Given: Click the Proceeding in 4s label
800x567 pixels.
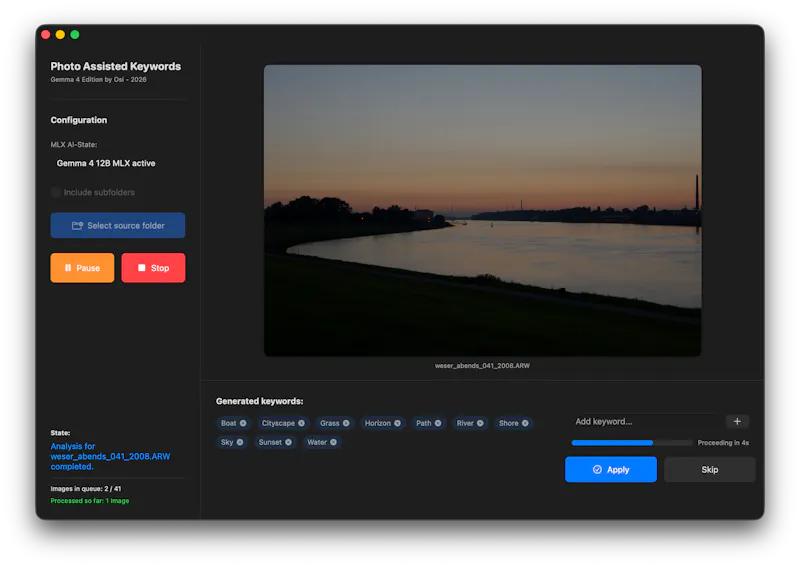Looking at the screenshot, I should pos(723,442).
